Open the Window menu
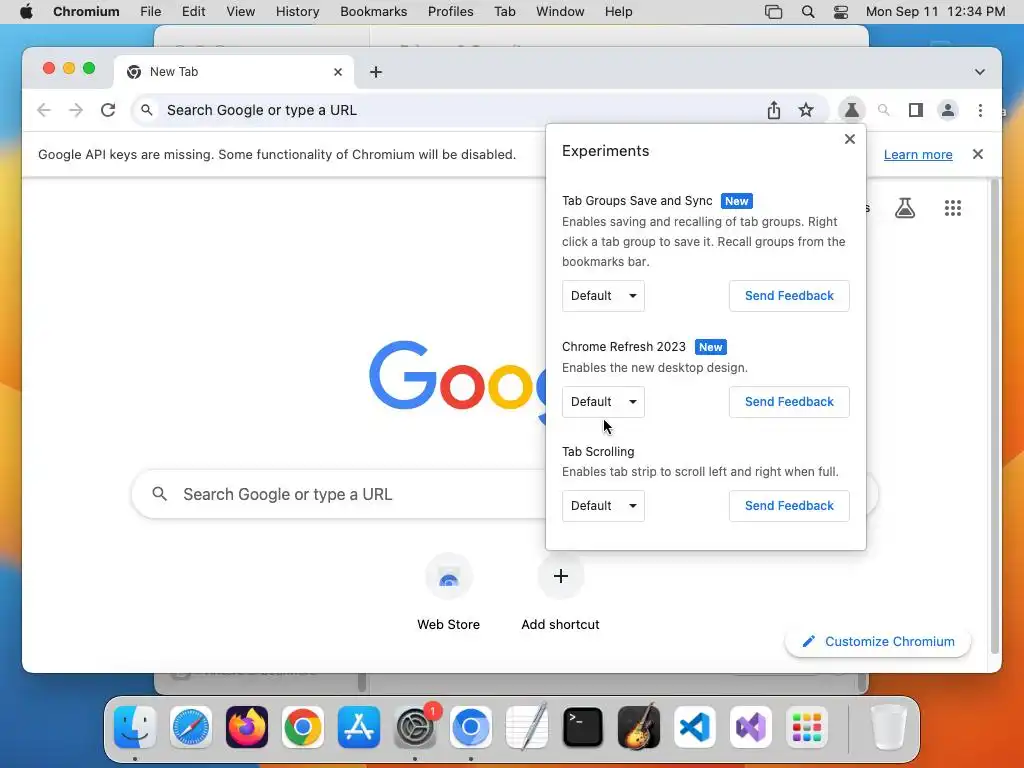This screenshot has height=768, width=1024. [x=560, y=12]
